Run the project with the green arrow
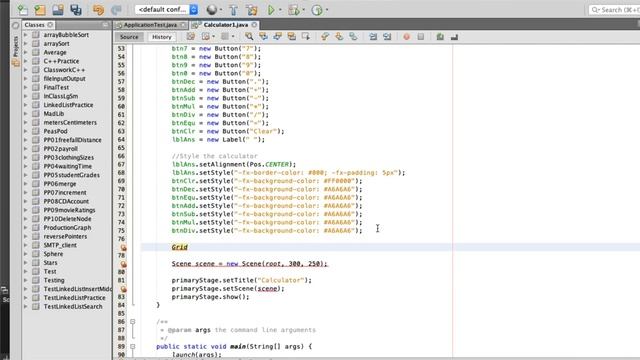 [x=271, y=10]
